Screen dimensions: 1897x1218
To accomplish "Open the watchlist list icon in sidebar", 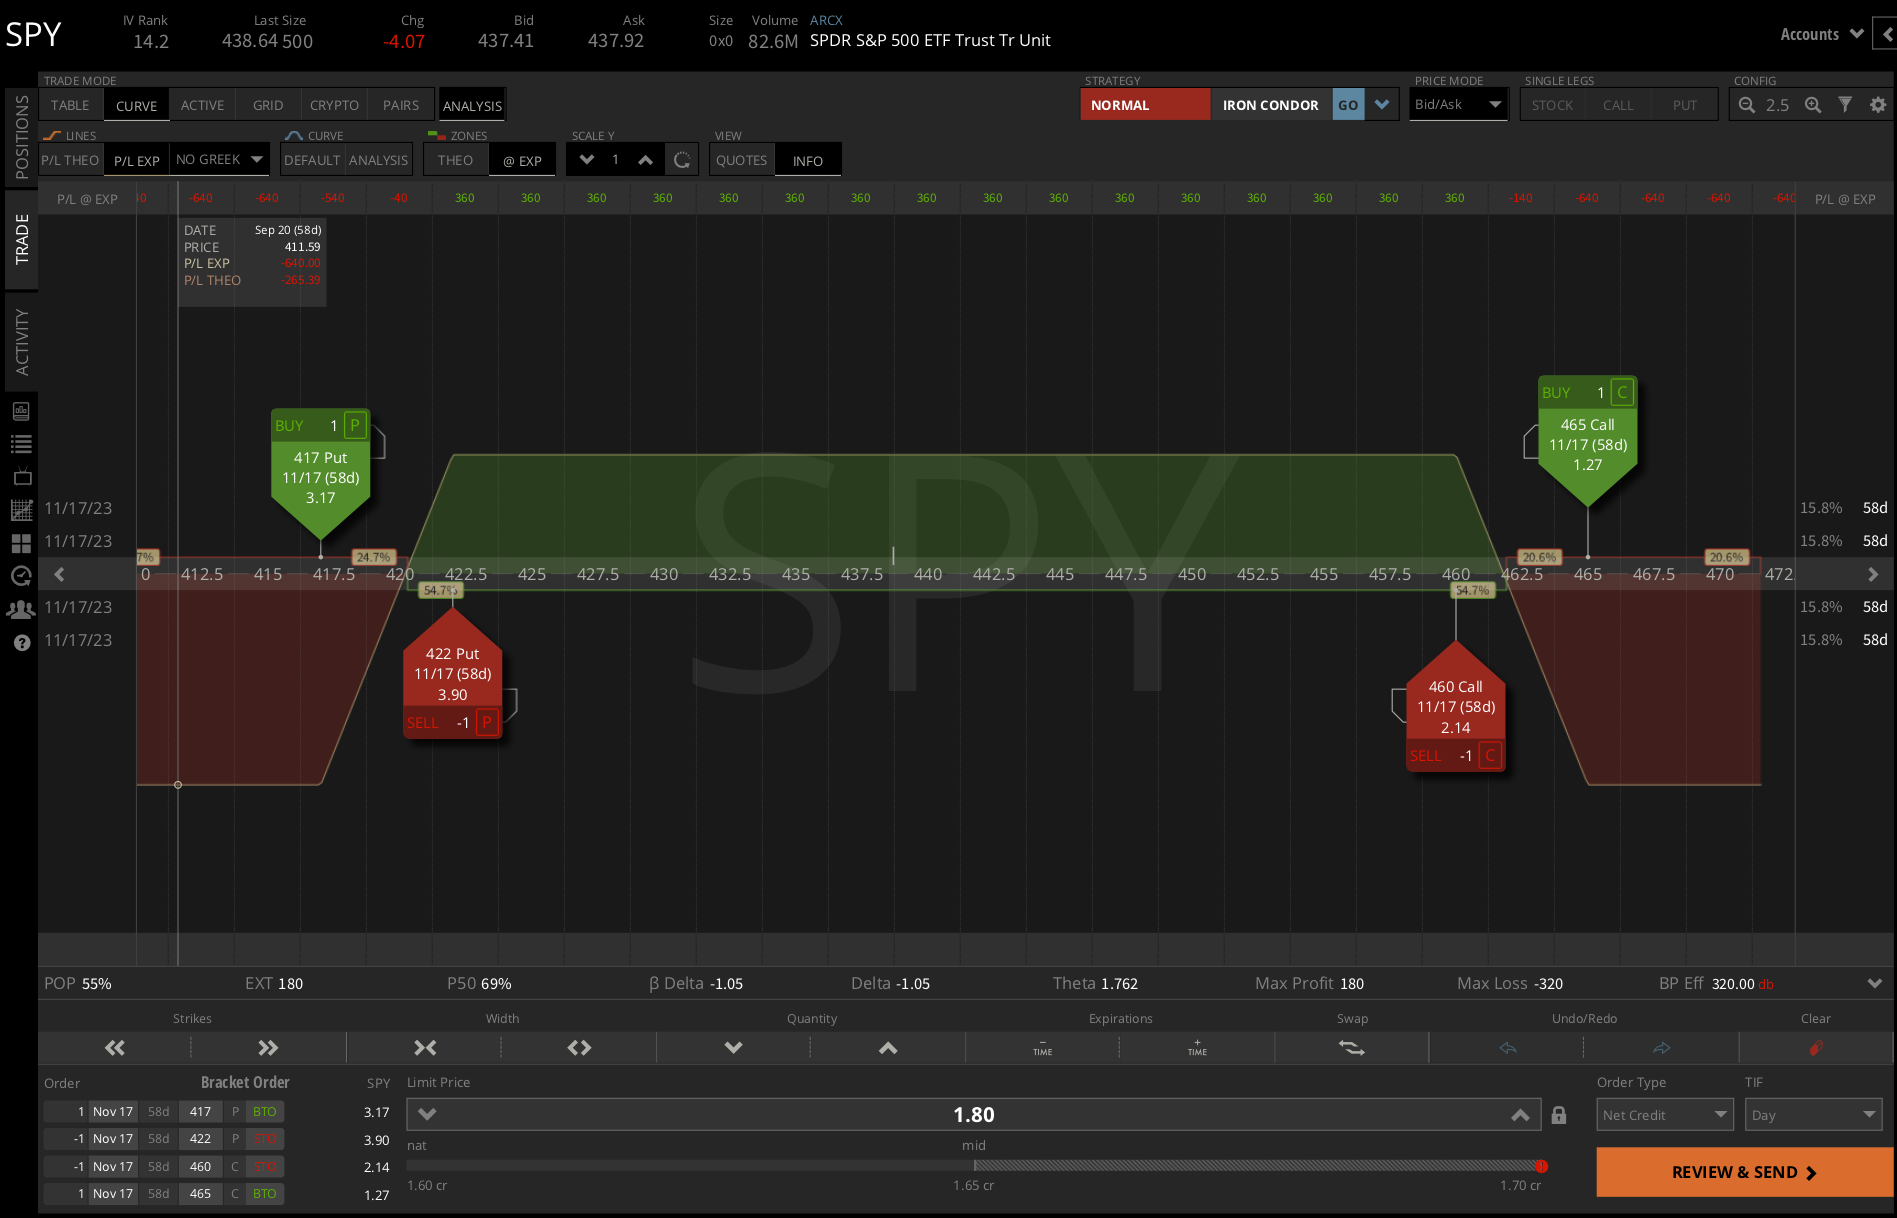I will 21,444.
